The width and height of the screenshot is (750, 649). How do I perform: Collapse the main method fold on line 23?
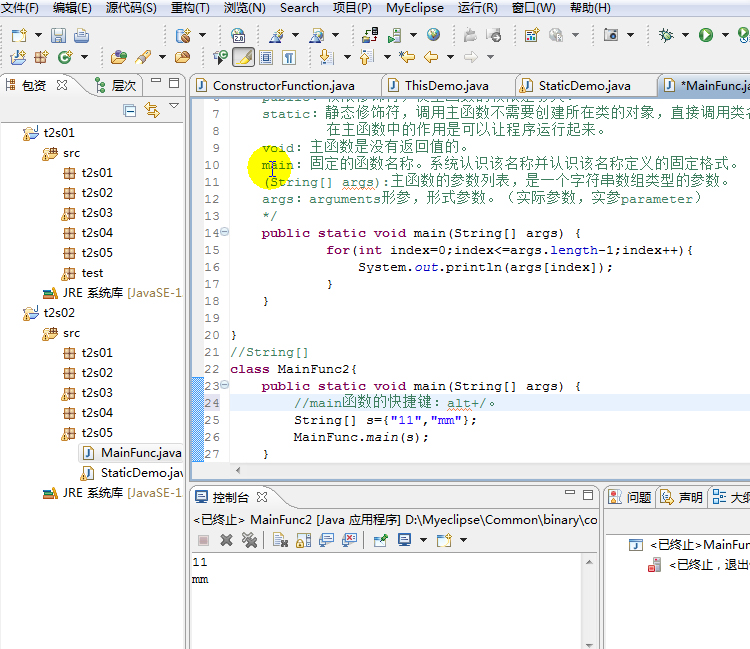click(224, 385)
